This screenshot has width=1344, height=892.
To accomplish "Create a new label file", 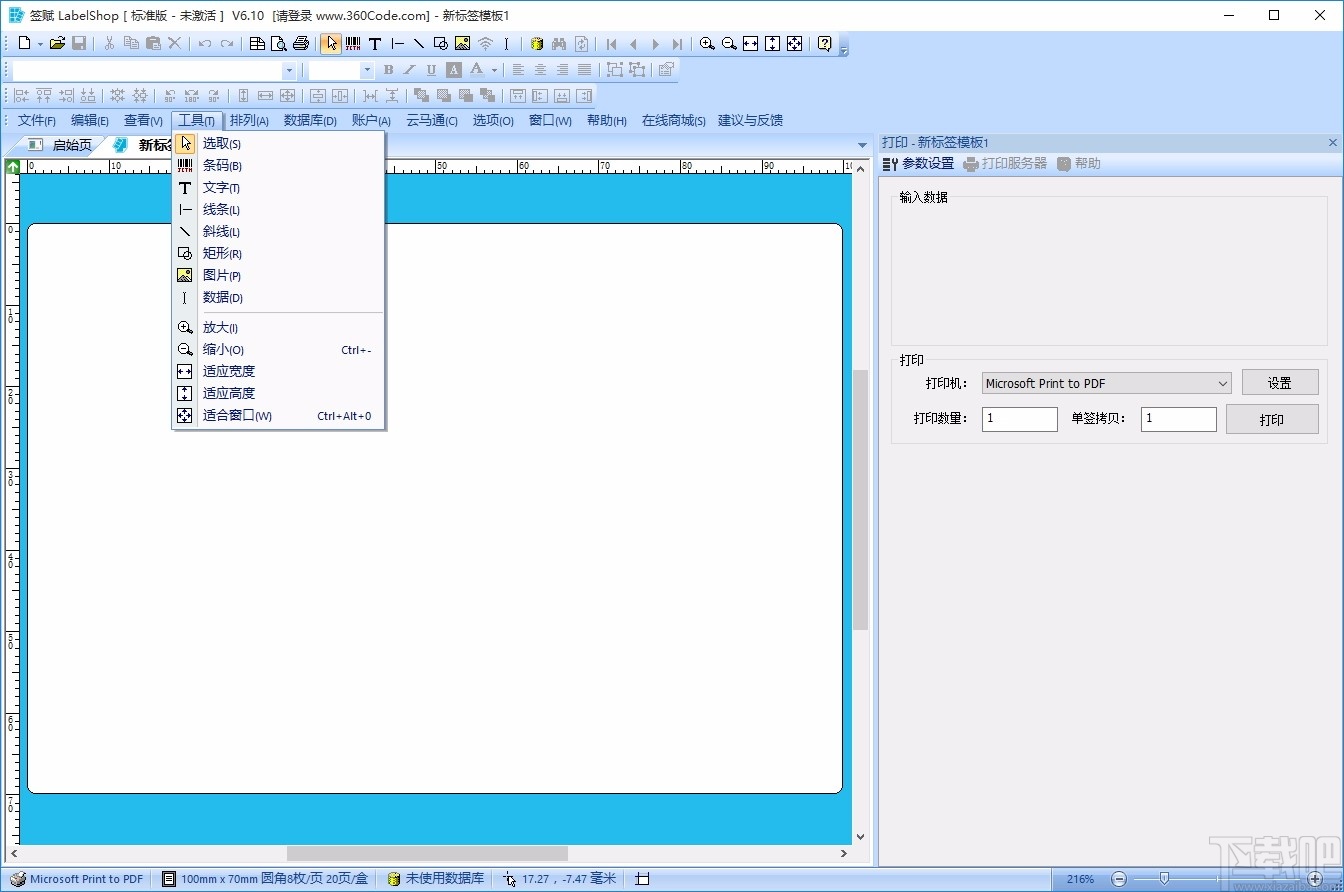I will [x=24, y=43].
